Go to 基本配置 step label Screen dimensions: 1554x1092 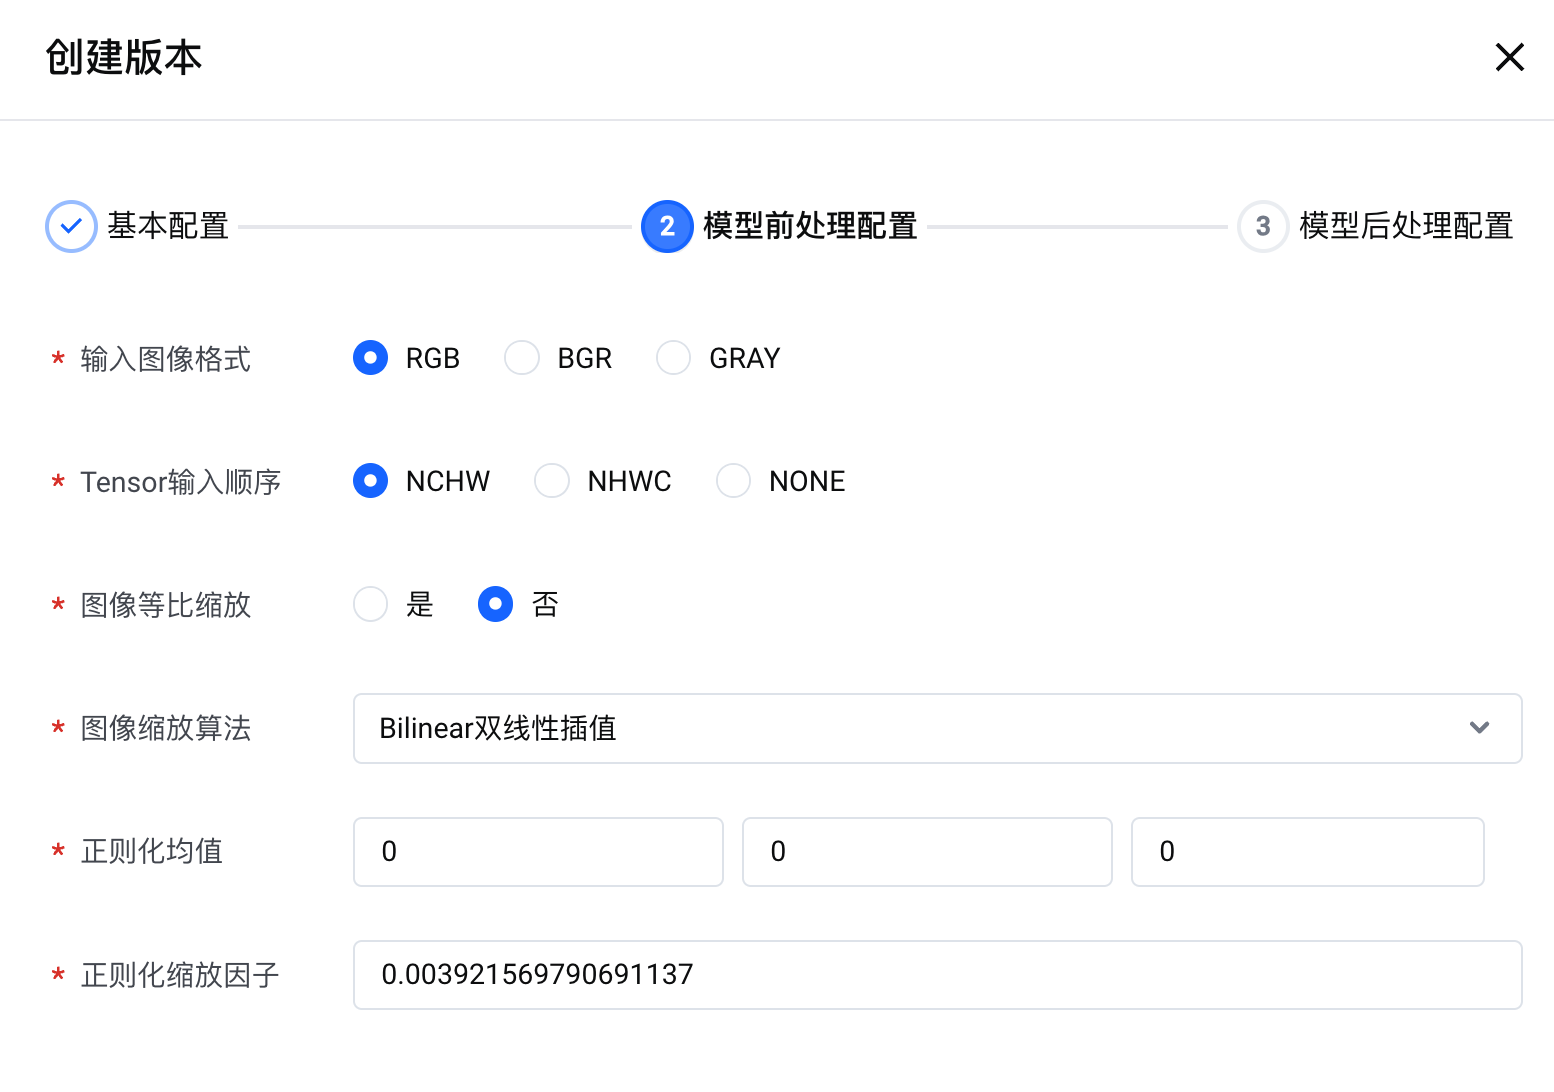pos(168,226)
